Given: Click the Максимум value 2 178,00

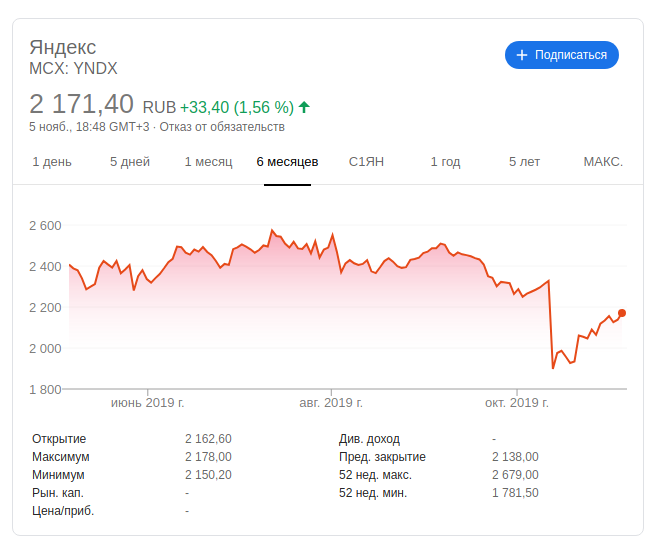Looking at the screenshot, I should click(x=208, y=457).
